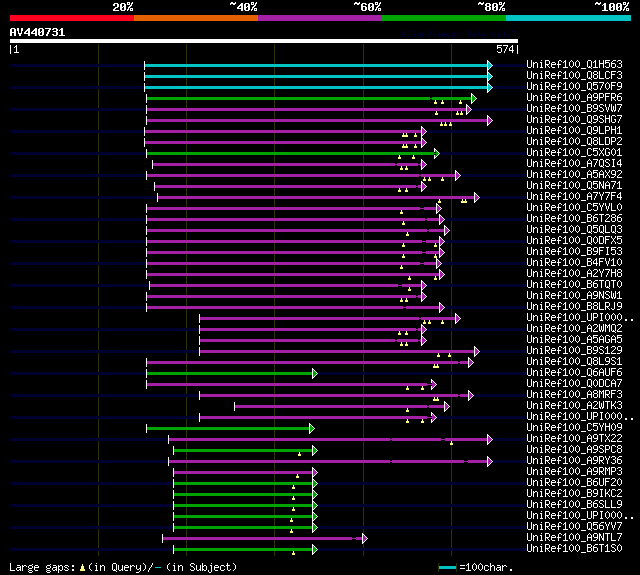Open the UniRef100_Q570F9 entry
Screen dimensions: 640x575
click(x=574, y=87)
